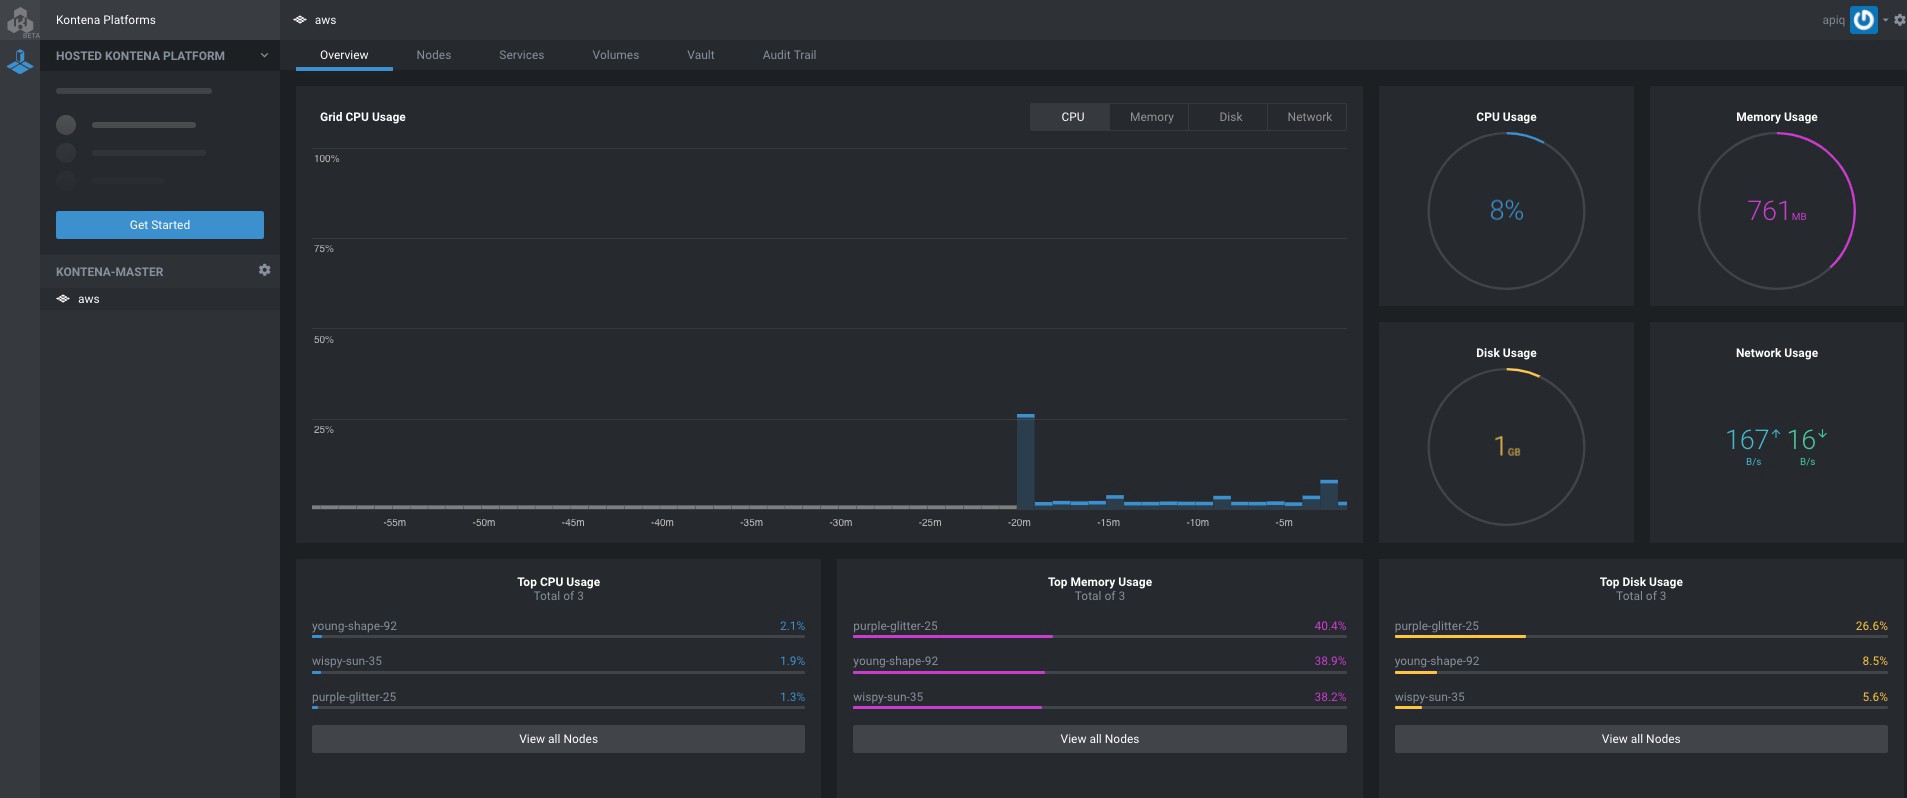Image resolution: width=1907 pixels, height=798 pixels.
Task: Switch chart to Memory view
Action: pyautogui.click(x=1151, y=117)
